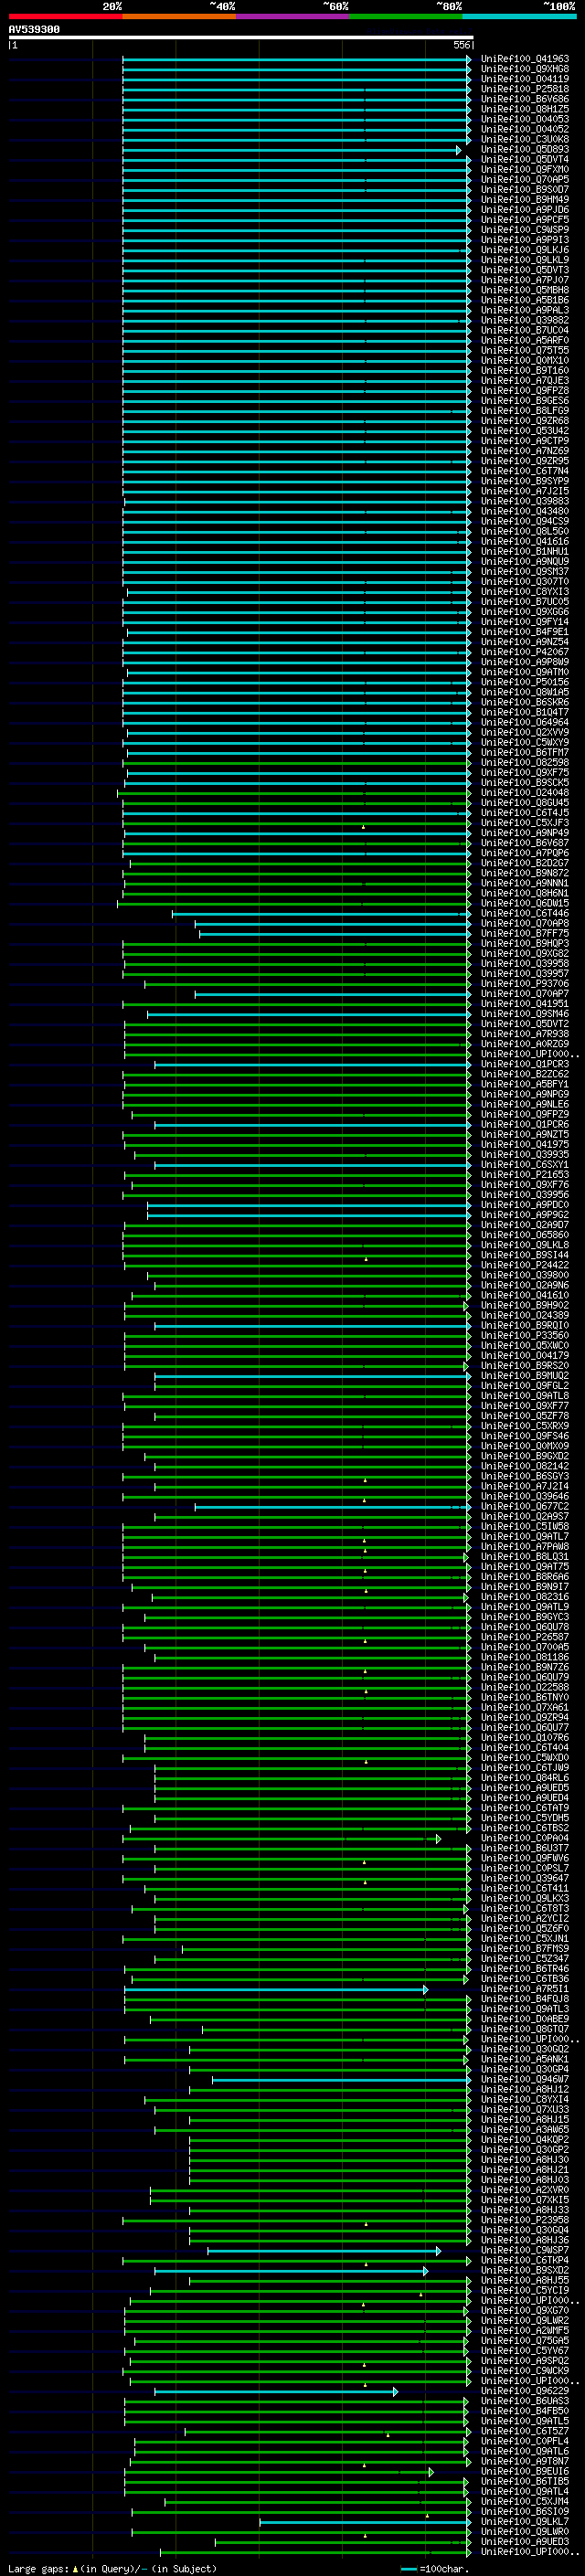Select hit label UniRef100_Q41951
585x2576 pixels.
pyautogui.click(x=525, y=1003)
